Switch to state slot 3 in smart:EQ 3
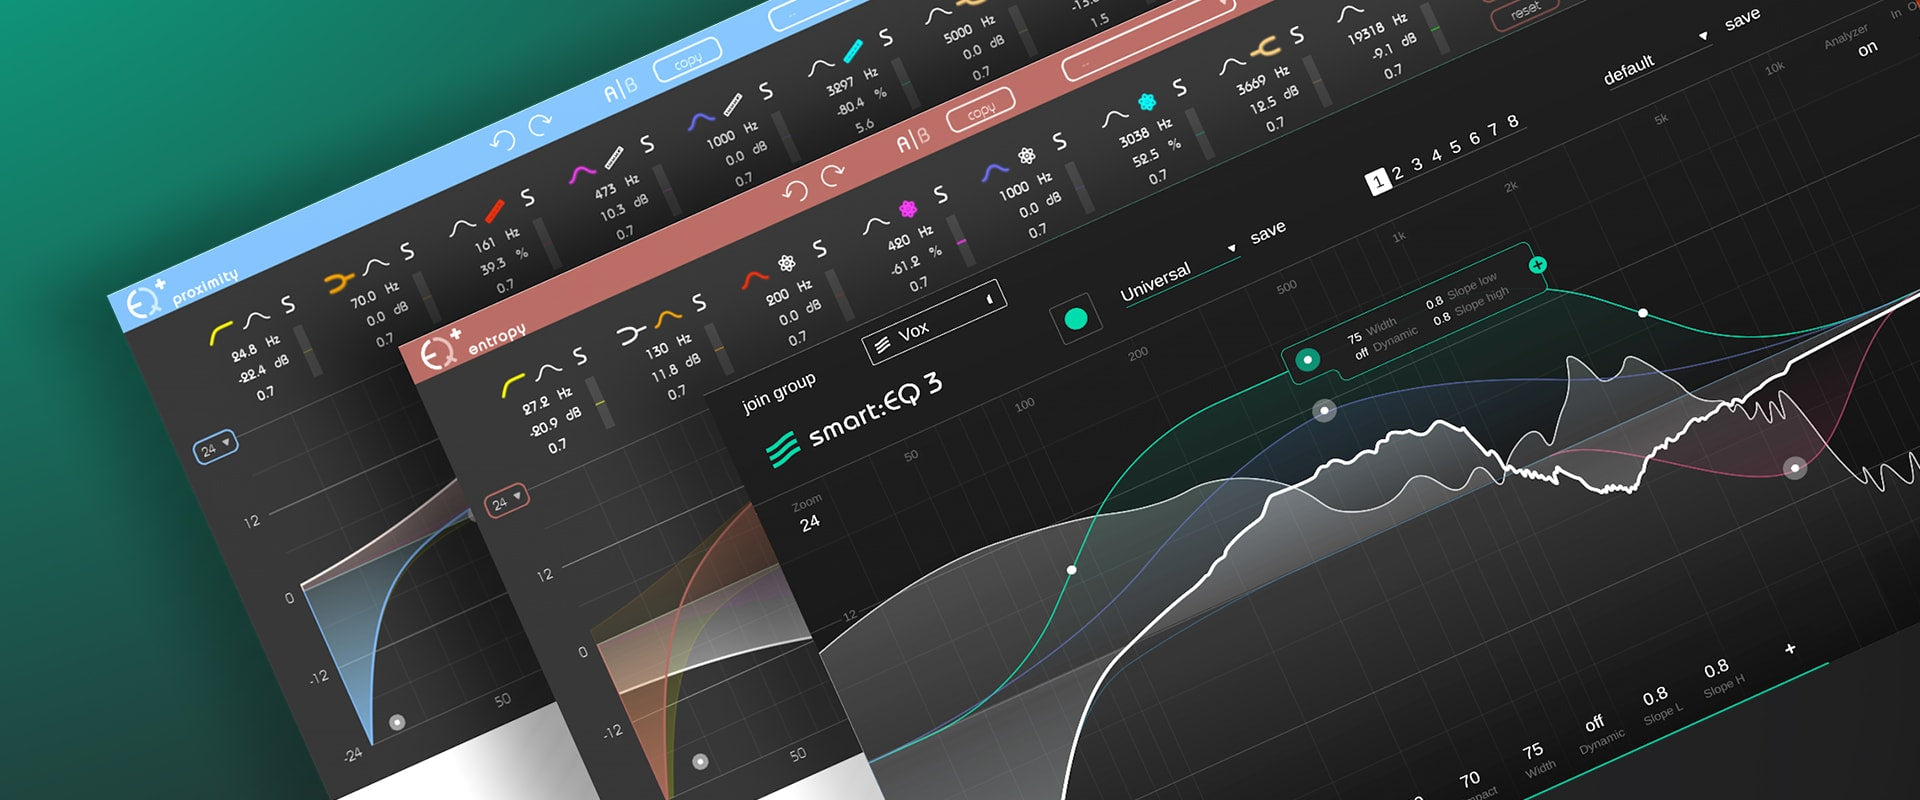This screenshot has width=1920, height=800. point(1416,165)
